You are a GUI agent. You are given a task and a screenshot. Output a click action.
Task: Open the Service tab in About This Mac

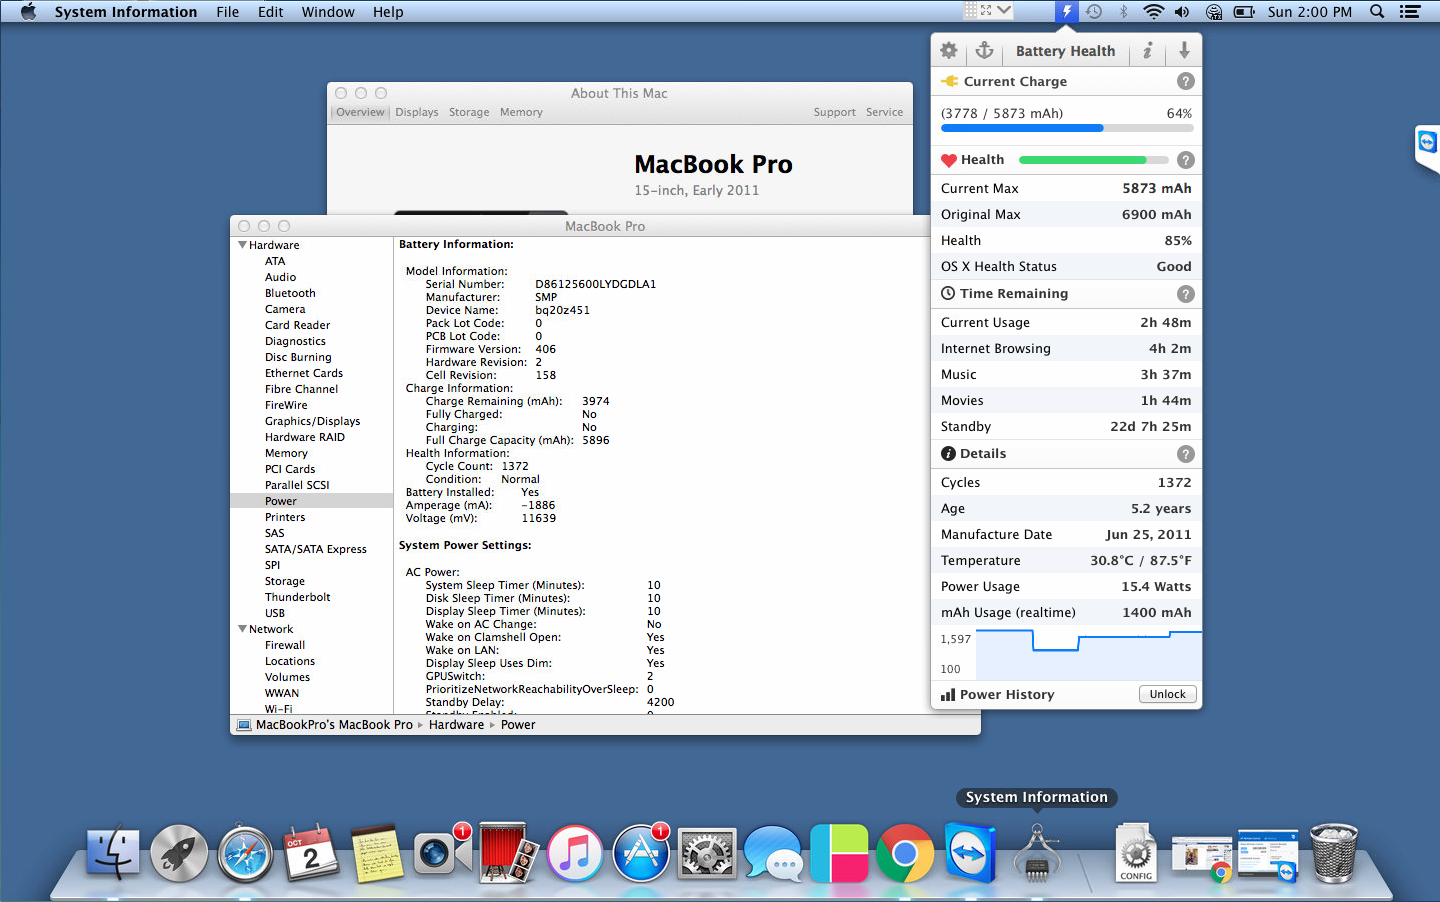coord(884,112)
